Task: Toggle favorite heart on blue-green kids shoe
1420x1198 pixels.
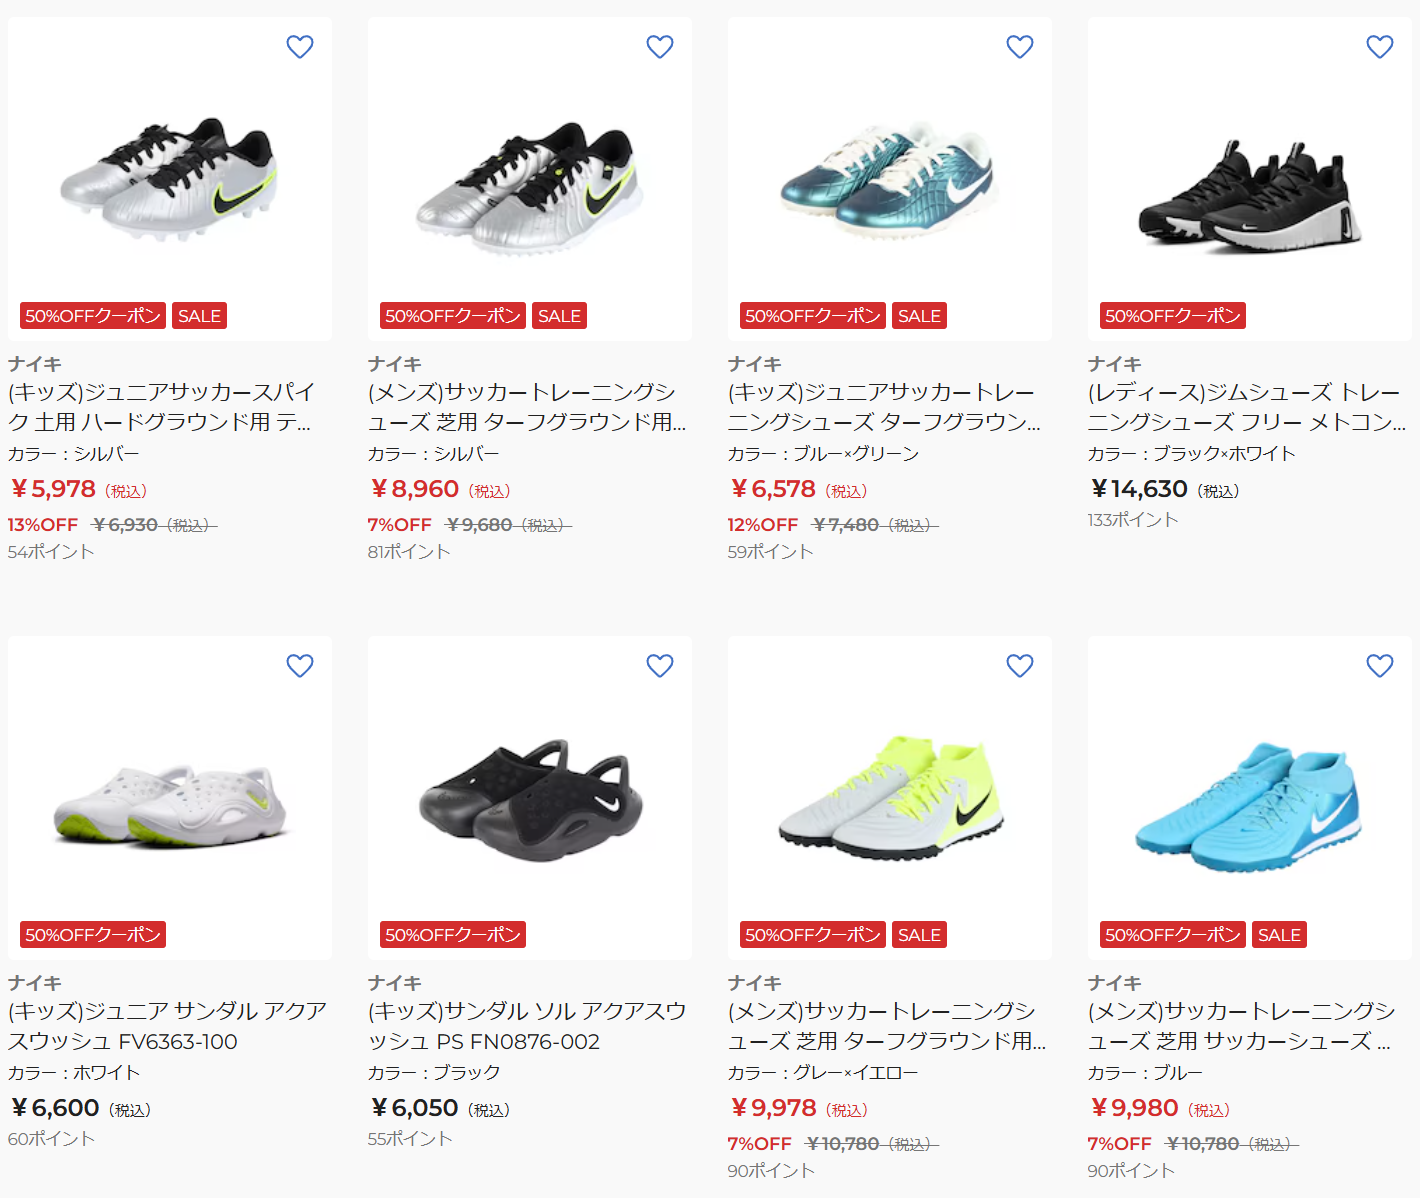Action: [1020, 47]
